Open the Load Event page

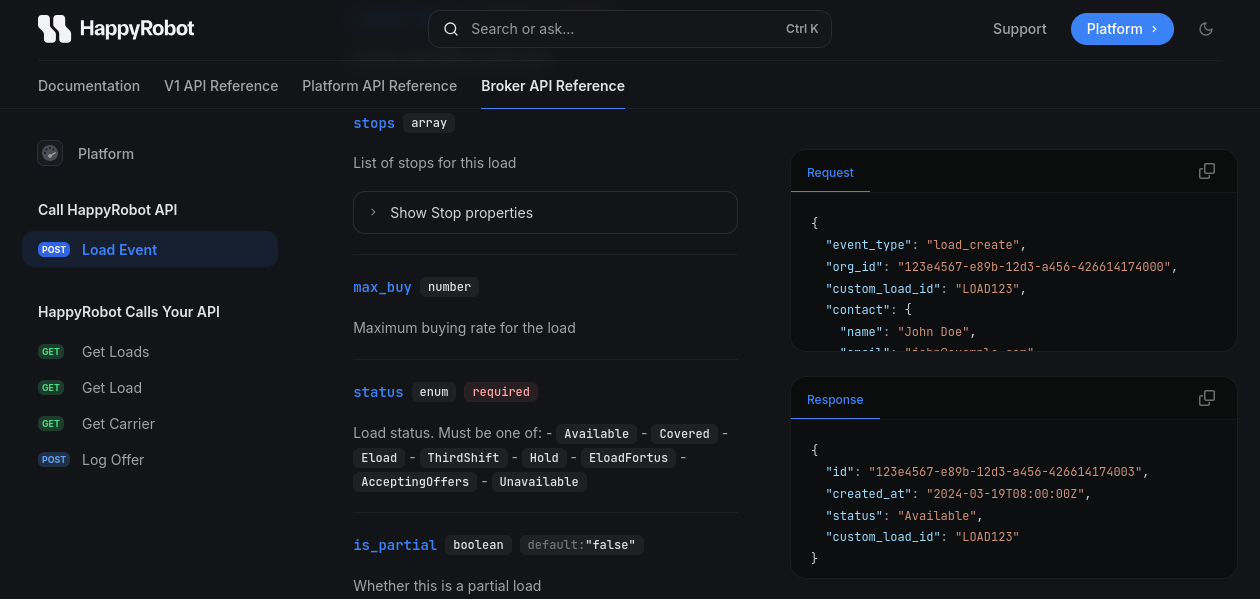[150, 250]
